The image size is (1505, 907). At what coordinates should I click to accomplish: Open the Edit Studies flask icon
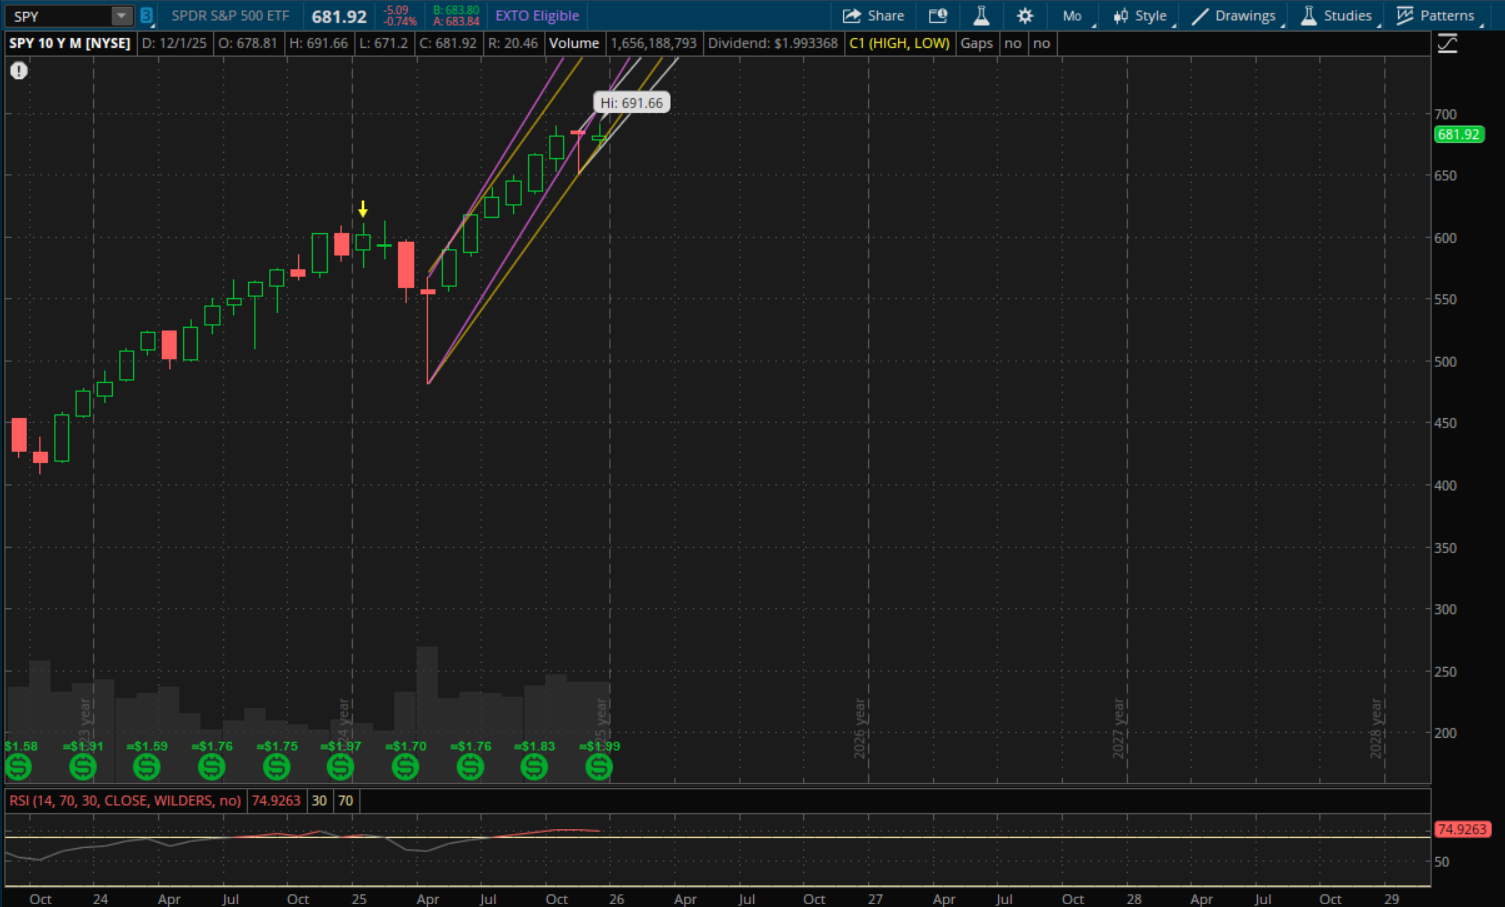[981, 16]
